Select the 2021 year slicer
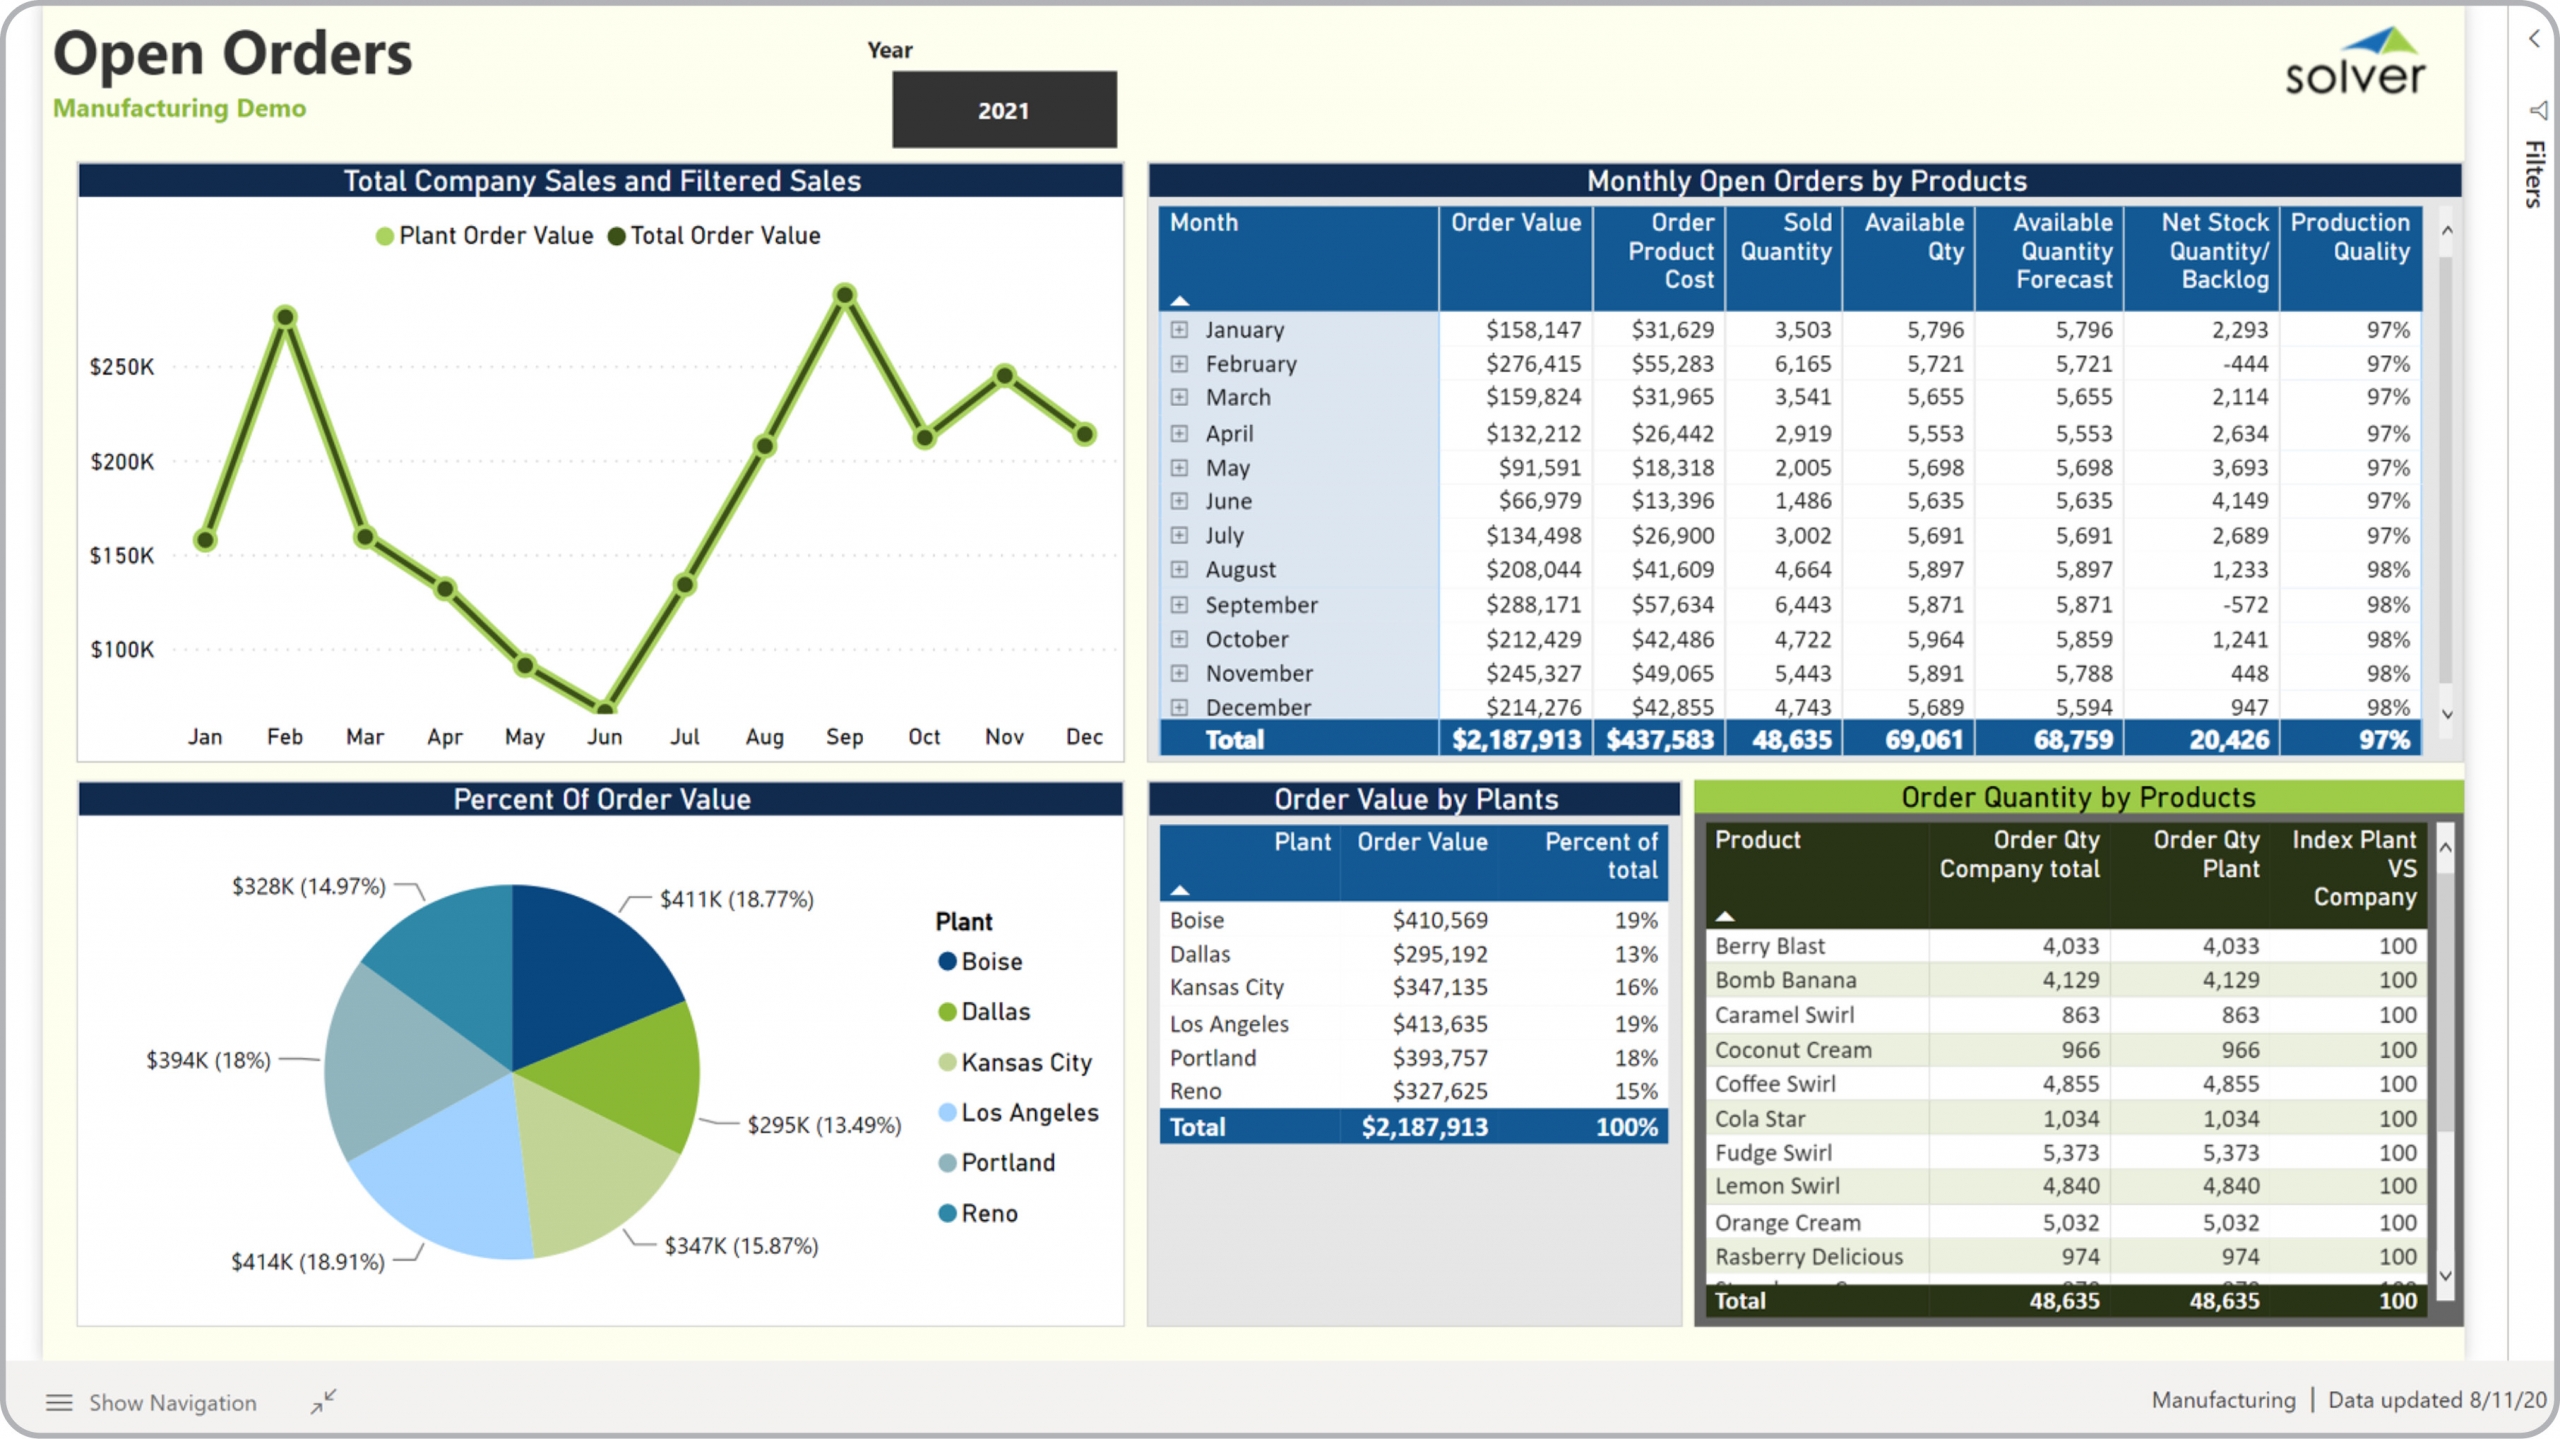 point(1004,110)
